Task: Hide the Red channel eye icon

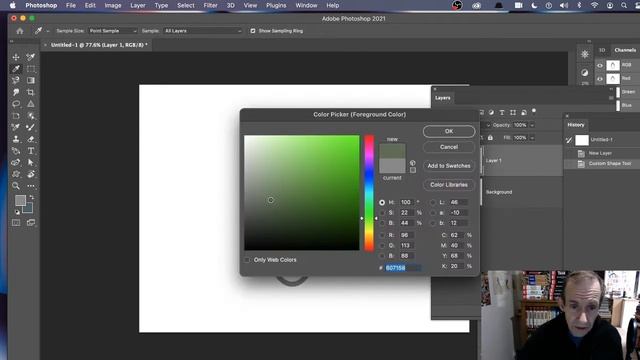Action: (600, 78)
